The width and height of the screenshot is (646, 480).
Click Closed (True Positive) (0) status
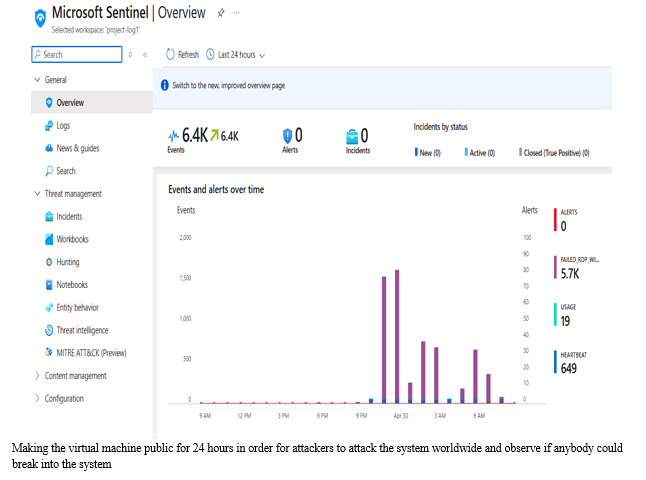(555, 152)
